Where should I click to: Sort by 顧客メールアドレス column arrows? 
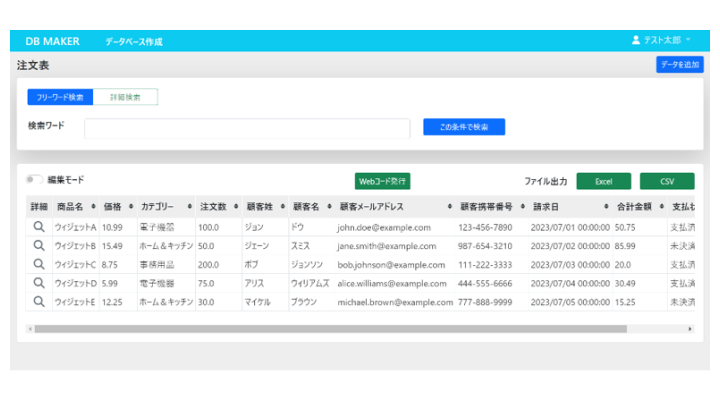click(x=447, y=207)
